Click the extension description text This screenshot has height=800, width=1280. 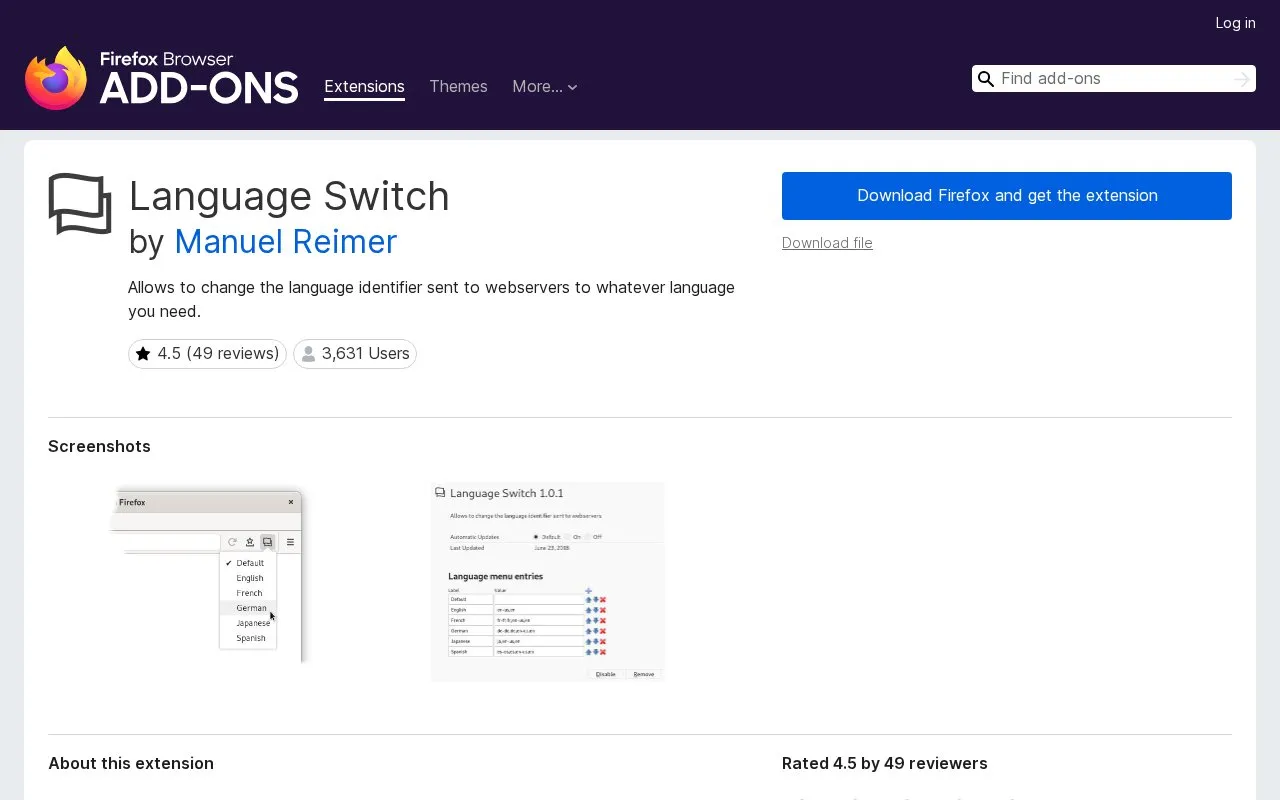pos(431,299)
